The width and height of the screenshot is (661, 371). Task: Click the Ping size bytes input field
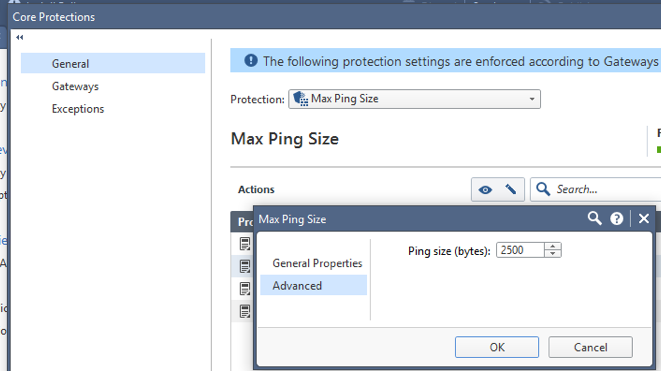(x=520, y=250)
